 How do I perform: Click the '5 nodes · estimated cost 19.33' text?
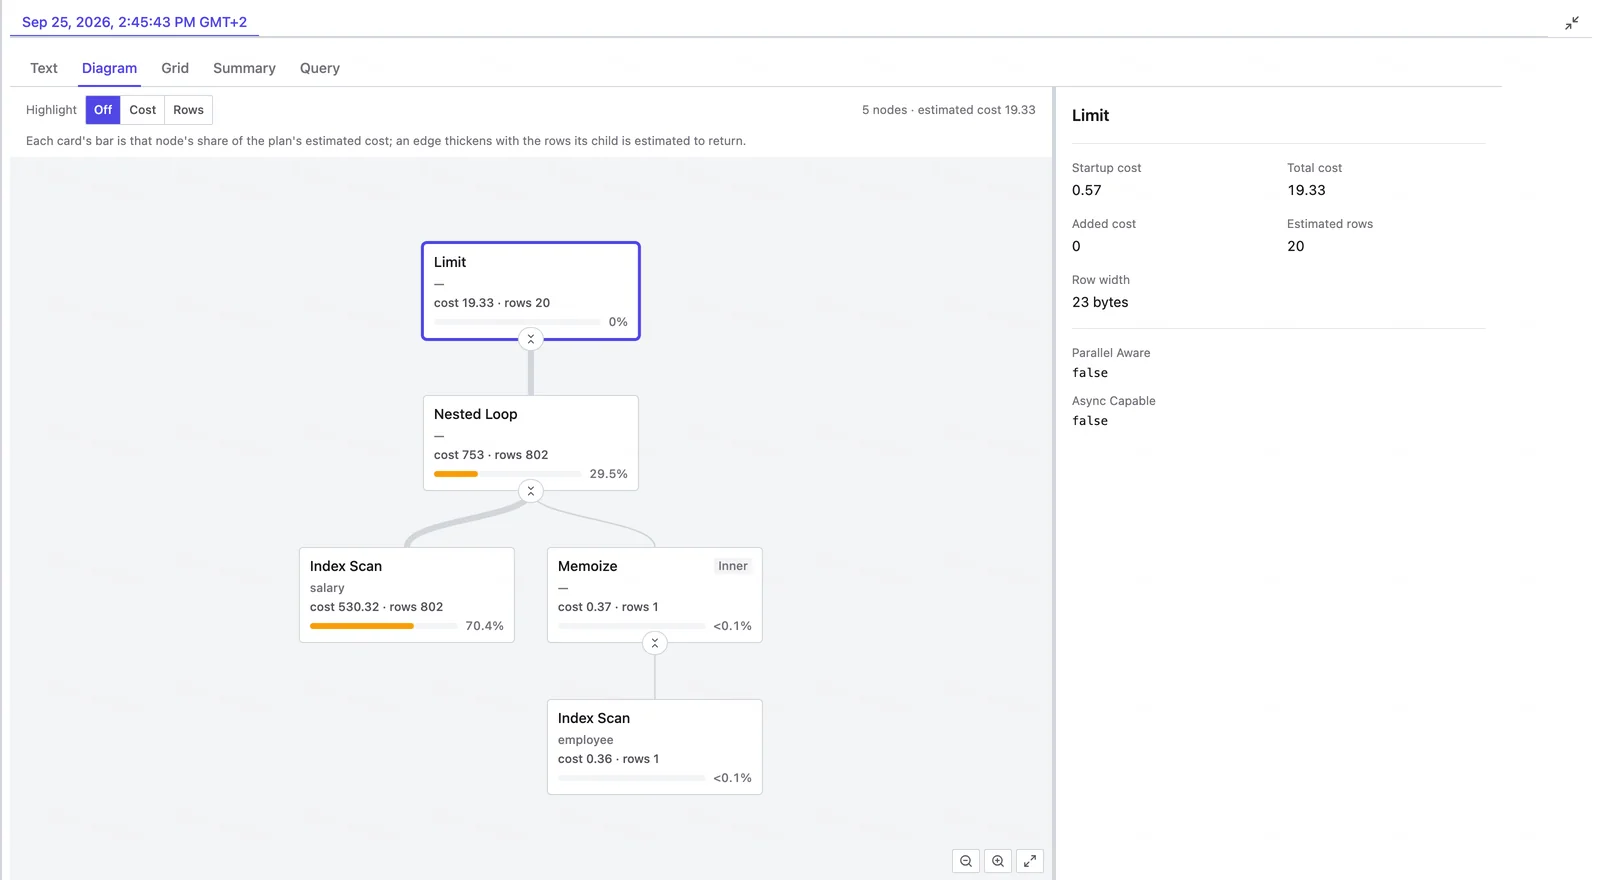[x=948, y=110]
